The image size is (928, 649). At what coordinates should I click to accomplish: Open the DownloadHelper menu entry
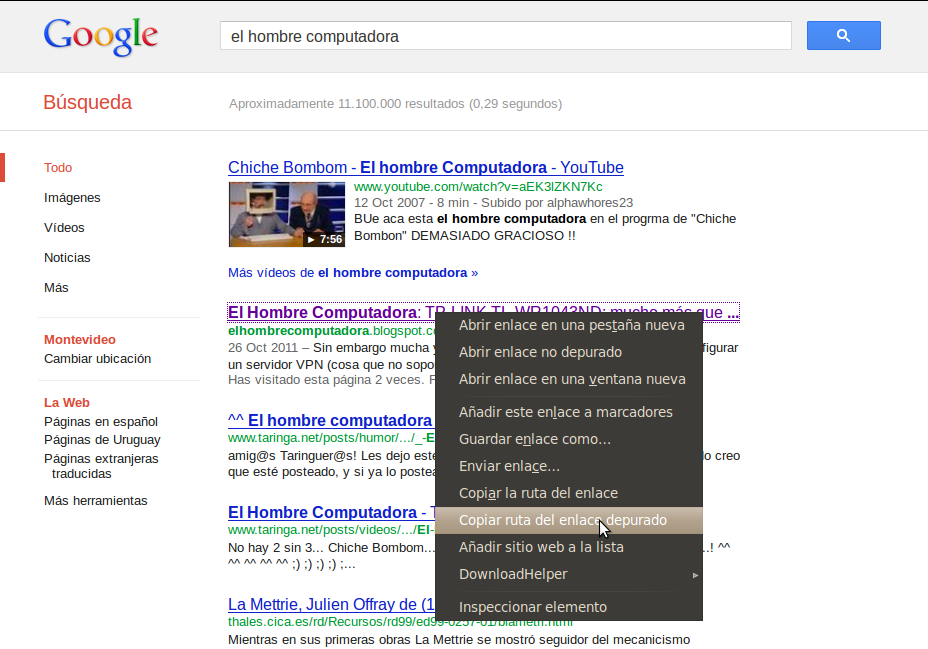point(569,574)
